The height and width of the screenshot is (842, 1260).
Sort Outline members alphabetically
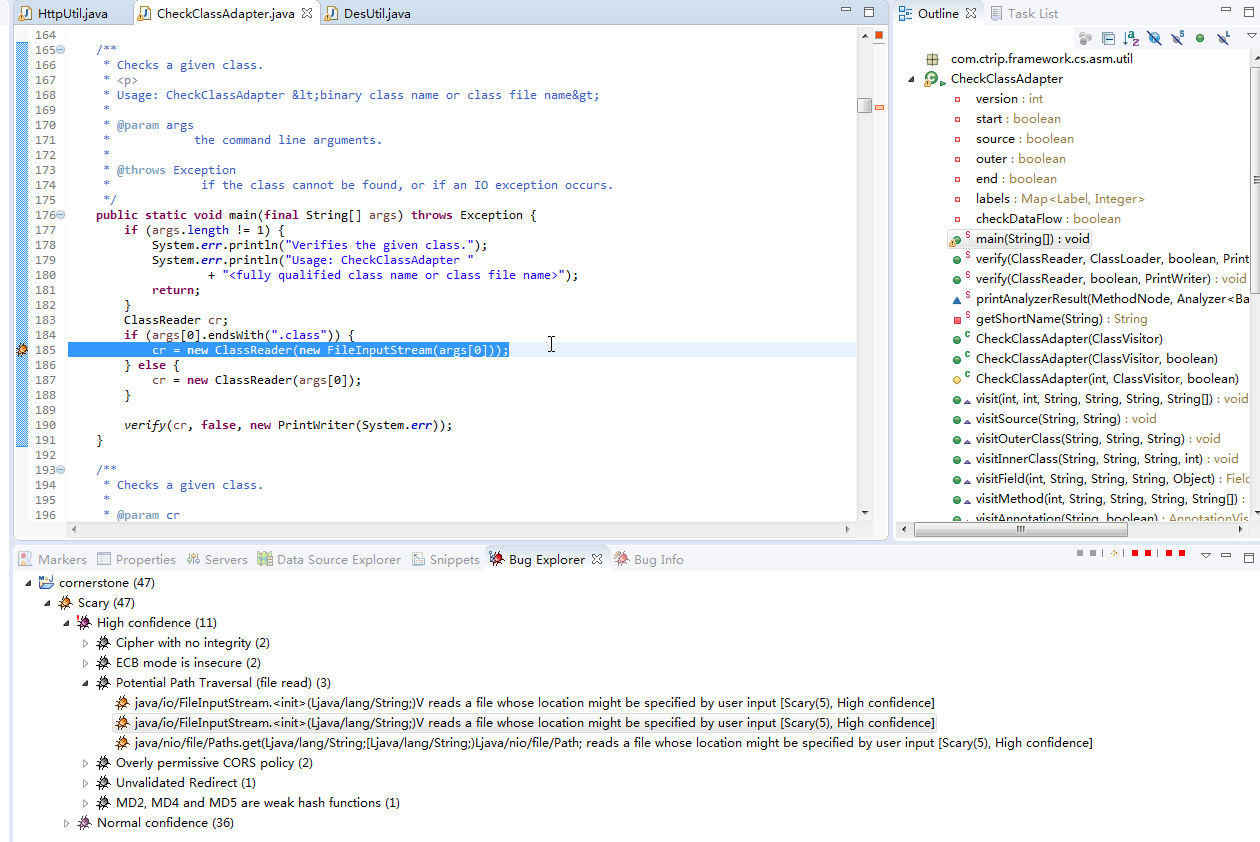(x=1130, y=38)
